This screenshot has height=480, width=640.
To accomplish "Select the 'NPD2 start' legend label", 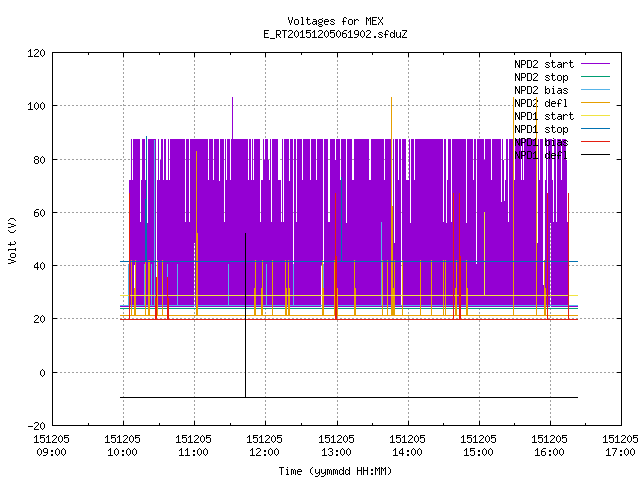I will point(544,64).
